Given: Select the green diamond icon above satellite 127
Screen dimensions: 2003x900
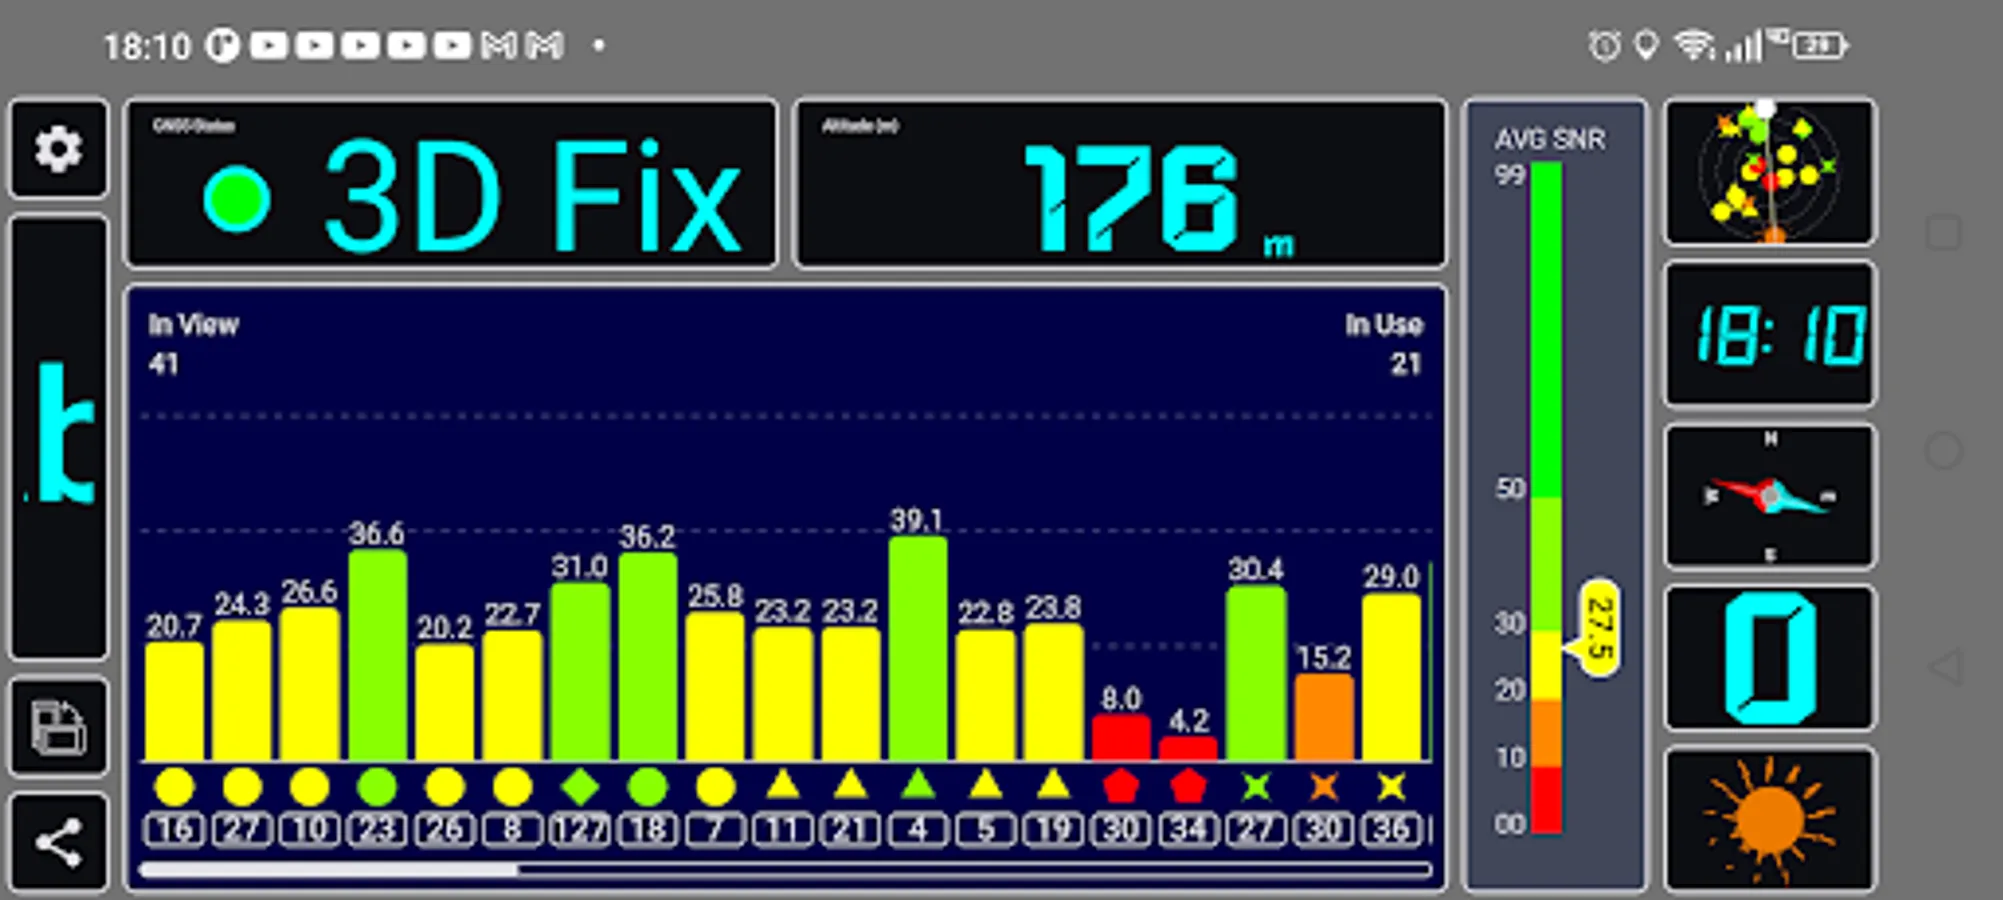Looking at the screenshot, I should tap(580, 787).
